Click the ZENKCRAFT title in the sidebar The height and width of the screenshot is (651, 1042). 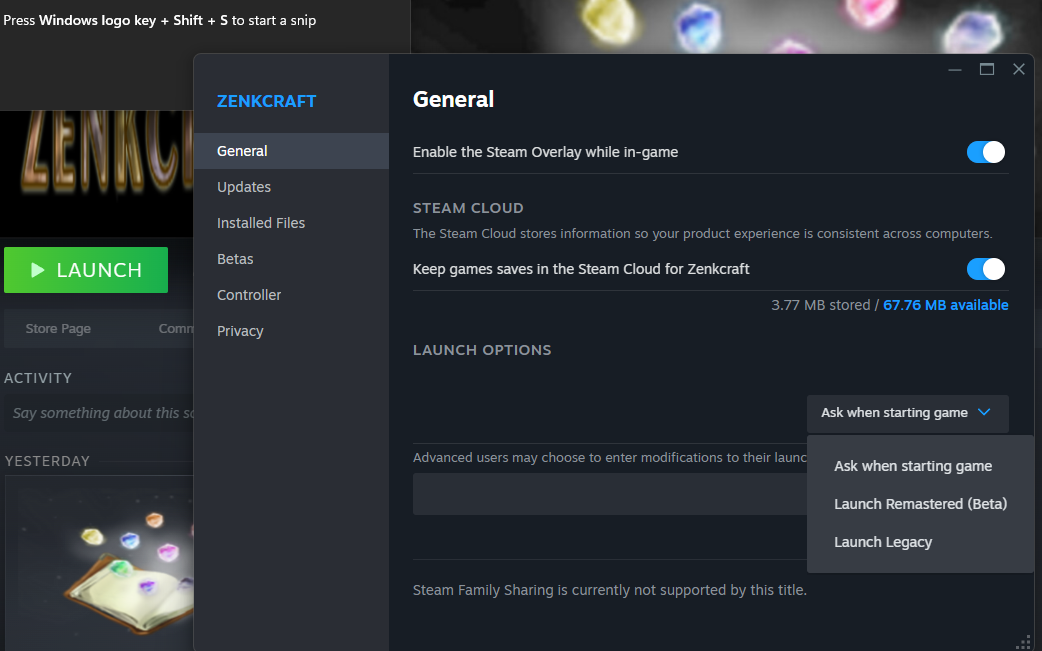[x=266, y=101]
